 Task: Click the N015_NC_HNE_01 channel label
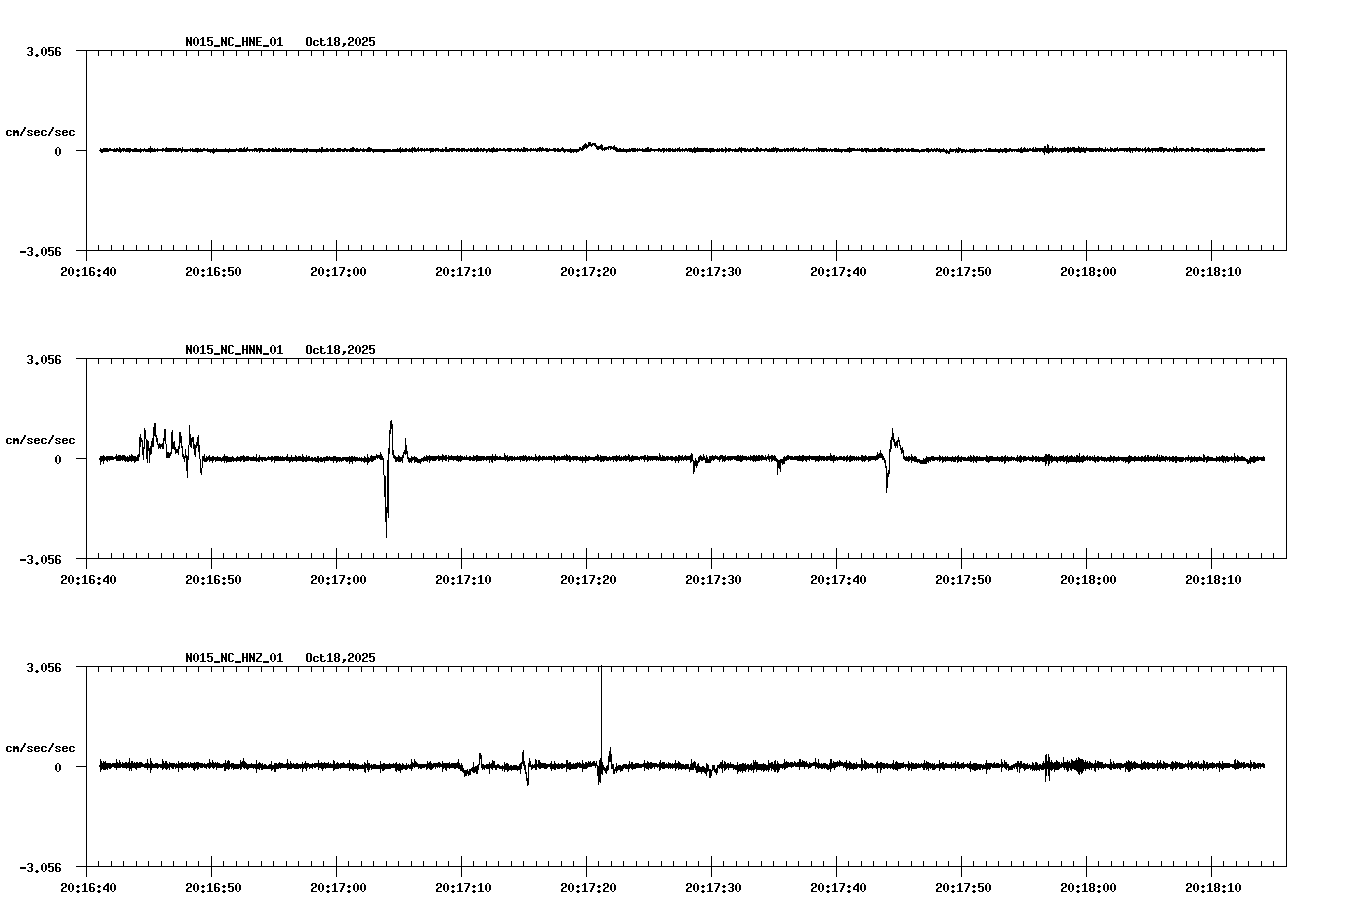(x=232, y=42)
